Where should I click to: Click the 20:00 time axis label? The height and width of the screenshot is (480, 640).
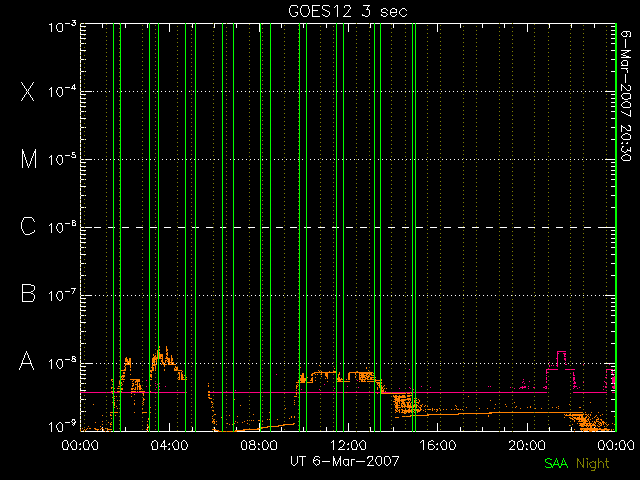click(527, 445)
